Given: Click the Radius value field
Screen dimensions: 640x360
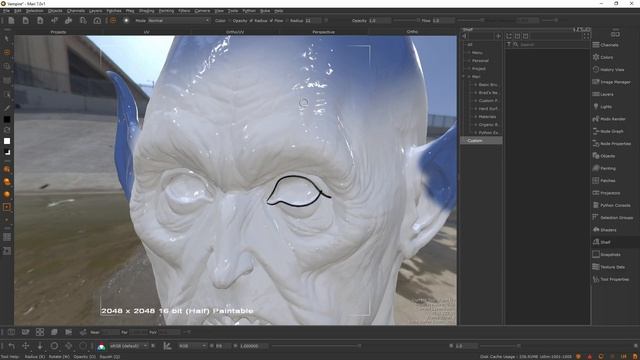Looking at the screenshot, I should (313, 20).
